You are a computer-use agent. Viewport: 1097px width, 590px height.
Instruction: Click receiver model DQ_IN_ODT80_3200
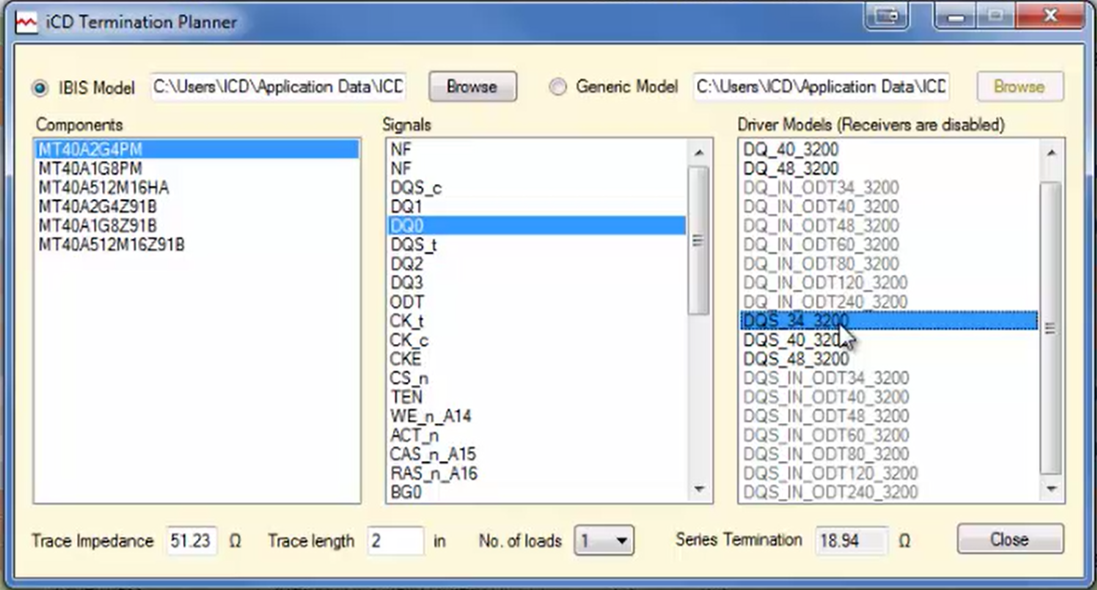tap(889, 264)
